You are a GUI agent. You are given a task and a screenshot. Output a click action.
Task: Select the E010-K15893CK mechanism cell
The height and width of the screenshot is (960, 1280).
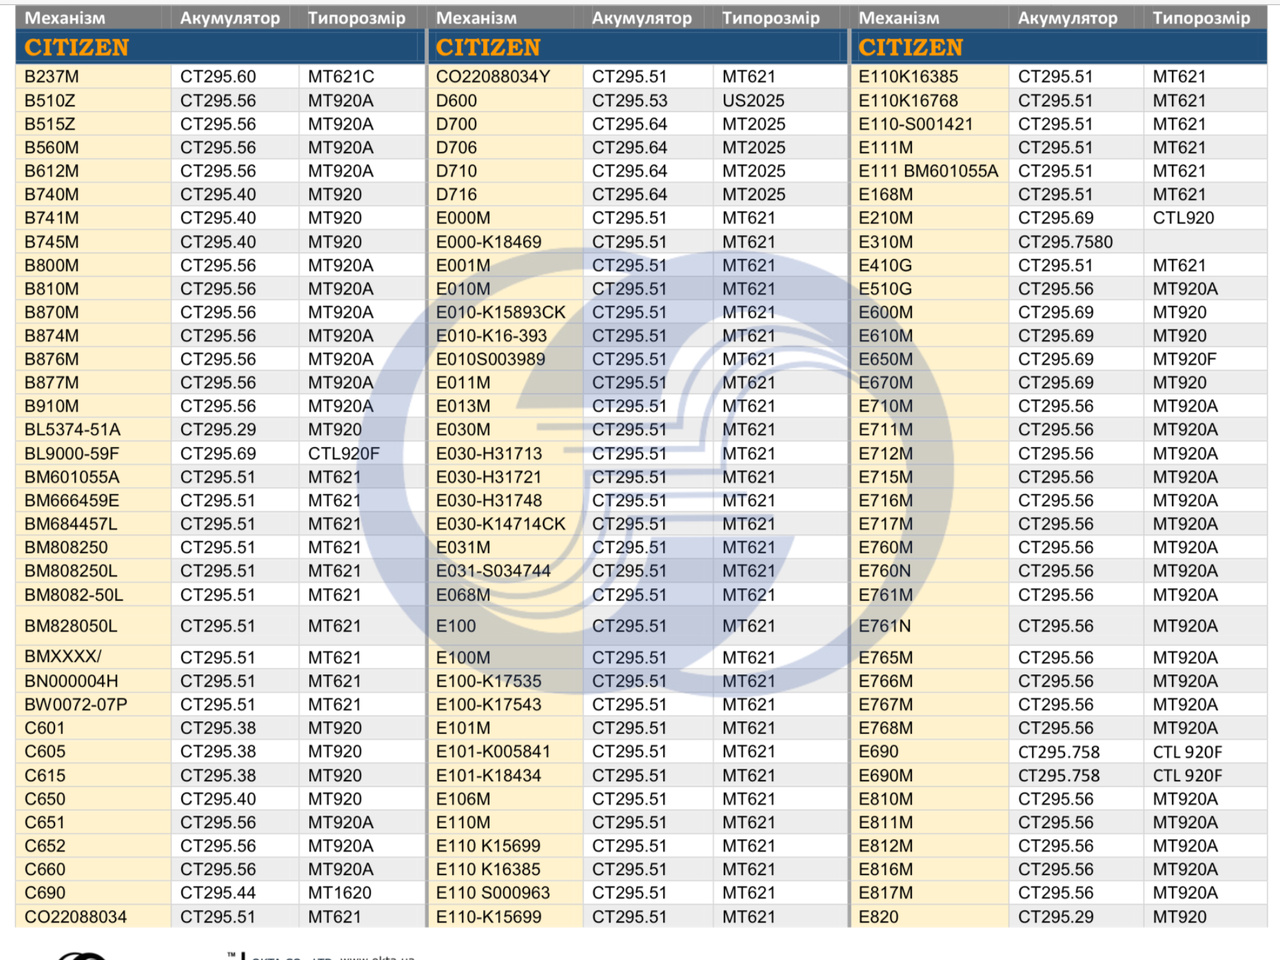(x=501, y=312)
